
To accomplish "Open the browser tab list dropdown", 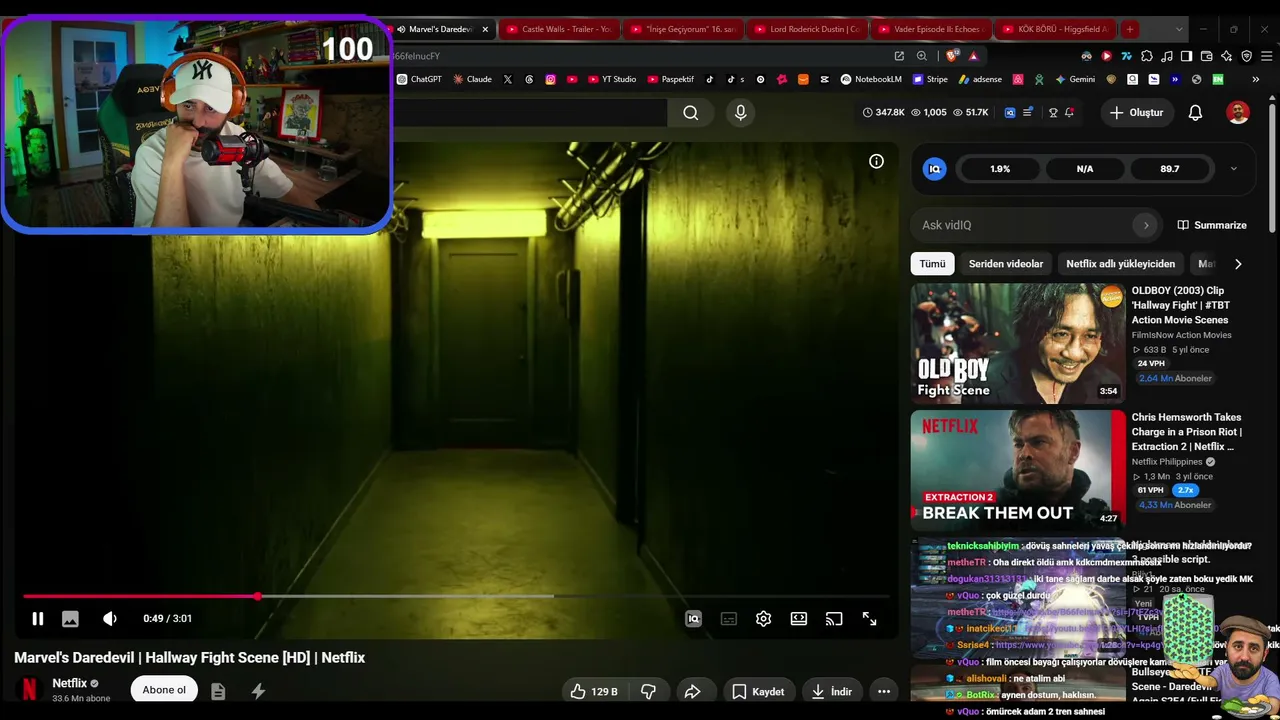I will point(1179,29).
